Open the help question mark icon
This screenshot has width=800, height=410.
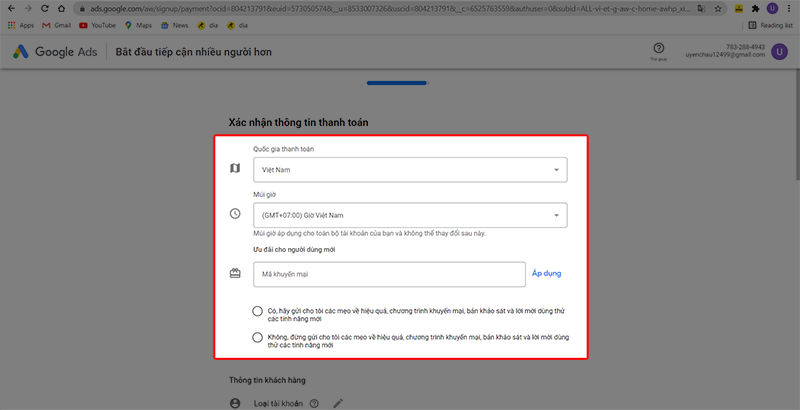click(659, 48)
